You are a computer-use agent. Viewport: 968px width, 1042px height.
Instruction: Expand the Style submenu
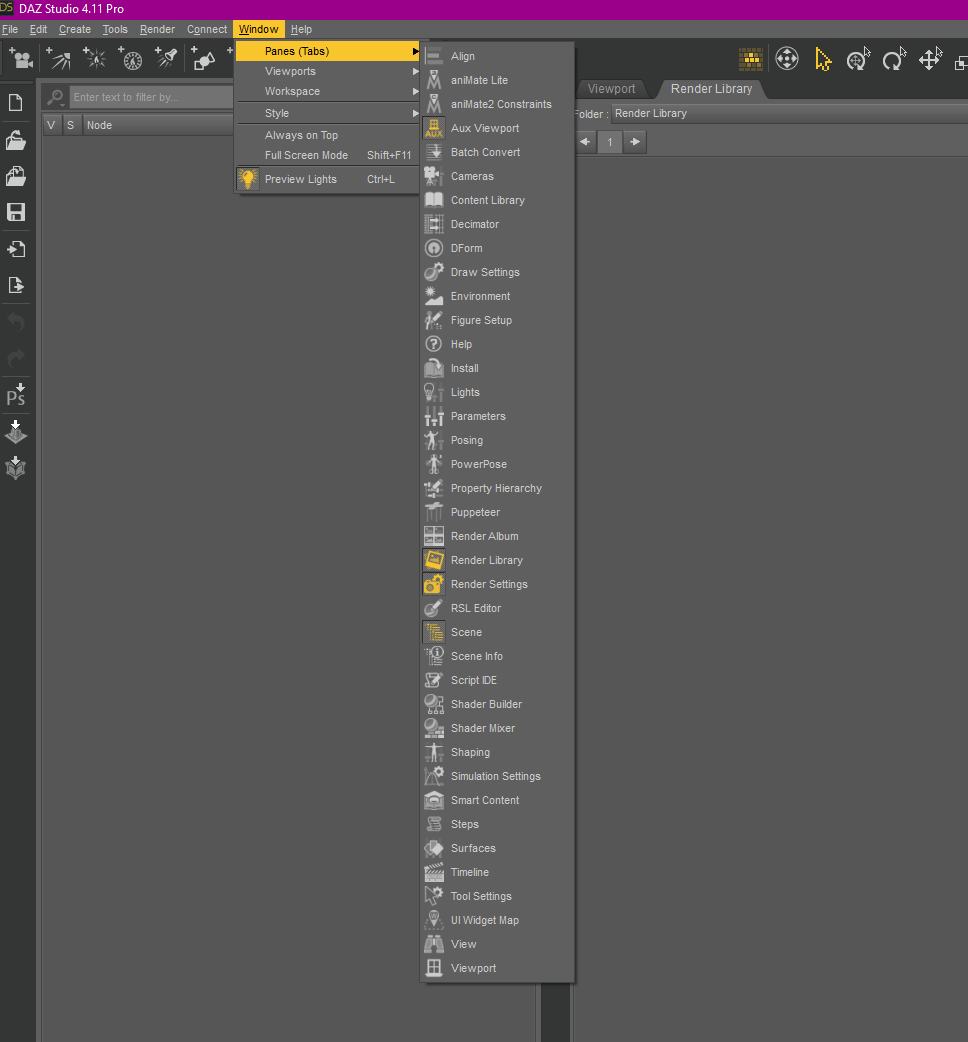(x=328, y=113)
